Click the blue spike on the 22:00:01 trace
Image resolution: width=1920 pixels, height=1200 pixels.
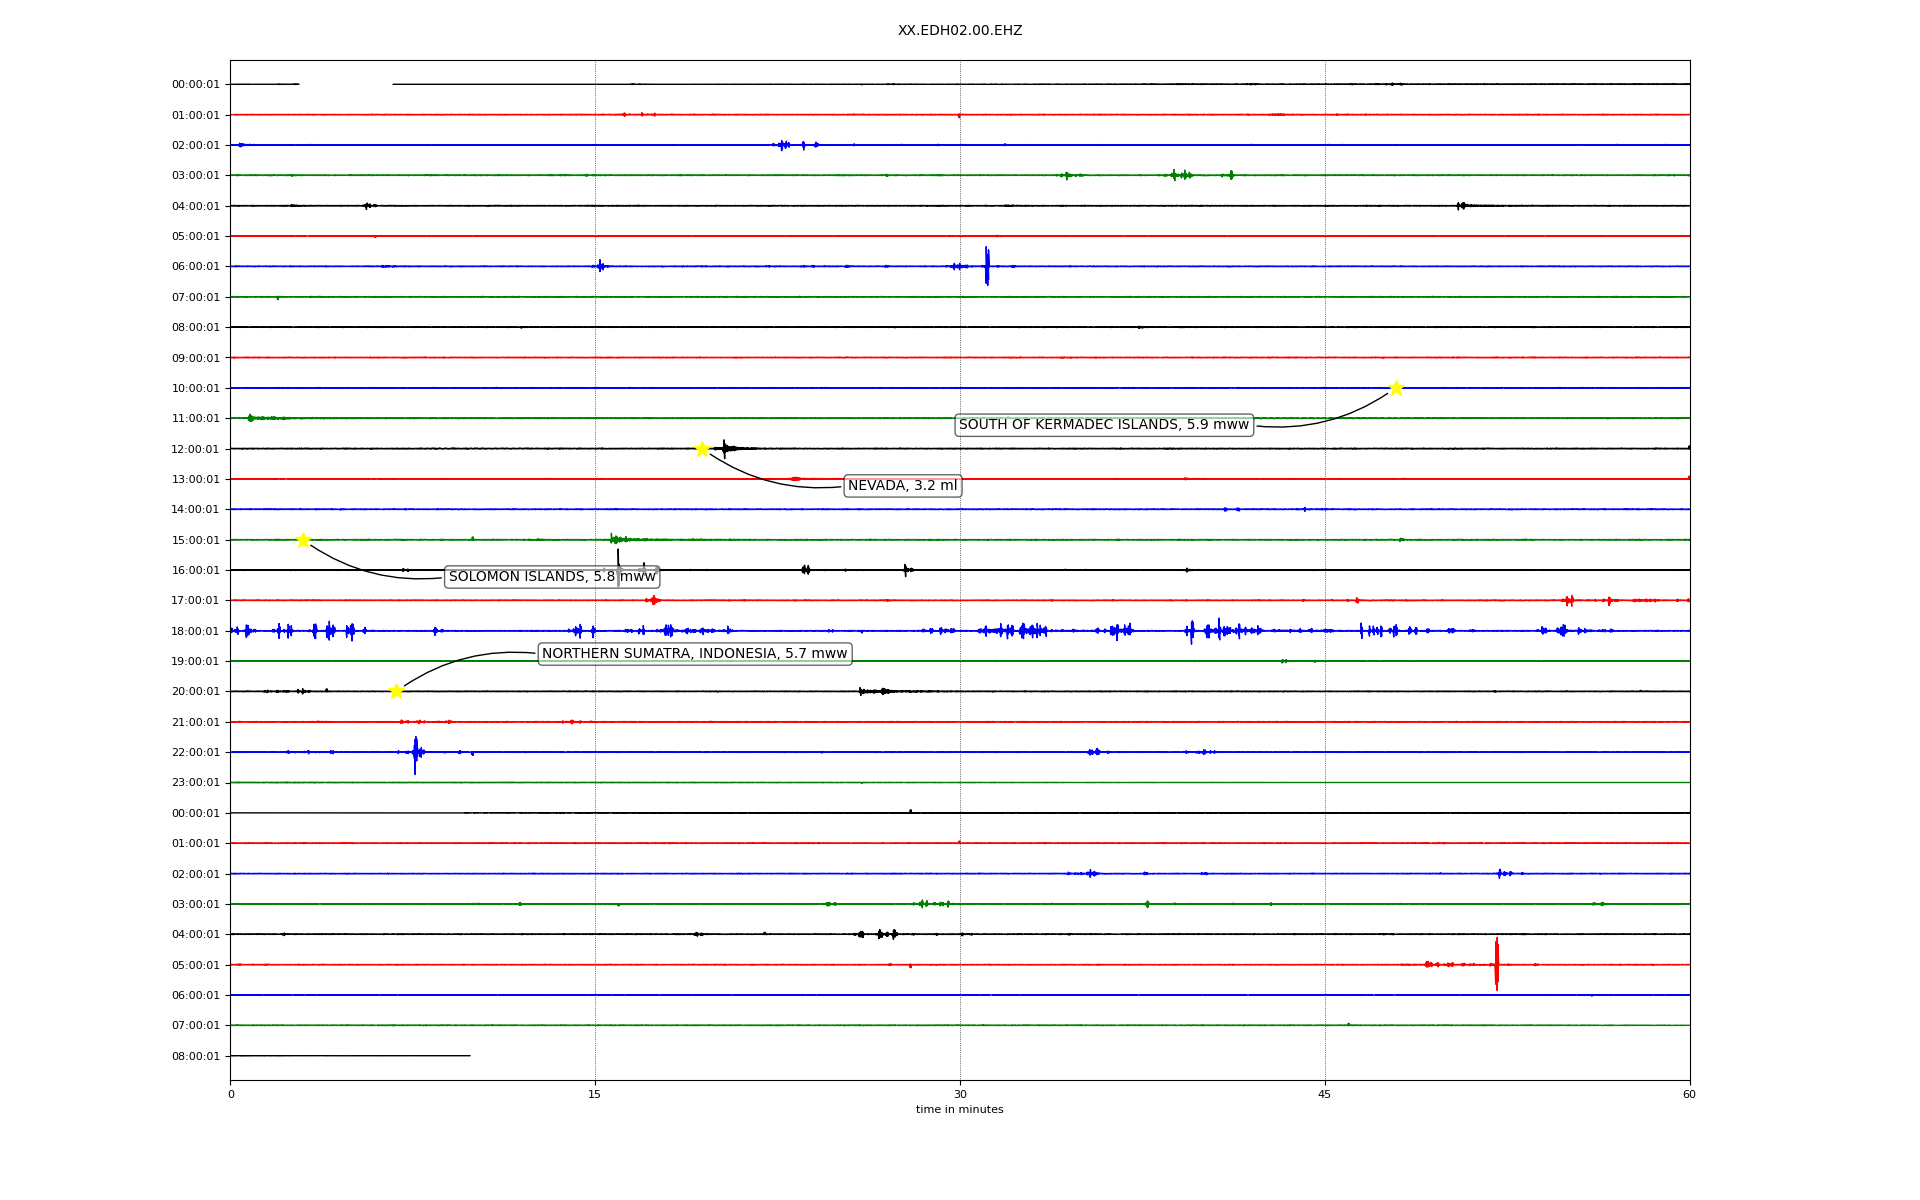tap(415, 754)
